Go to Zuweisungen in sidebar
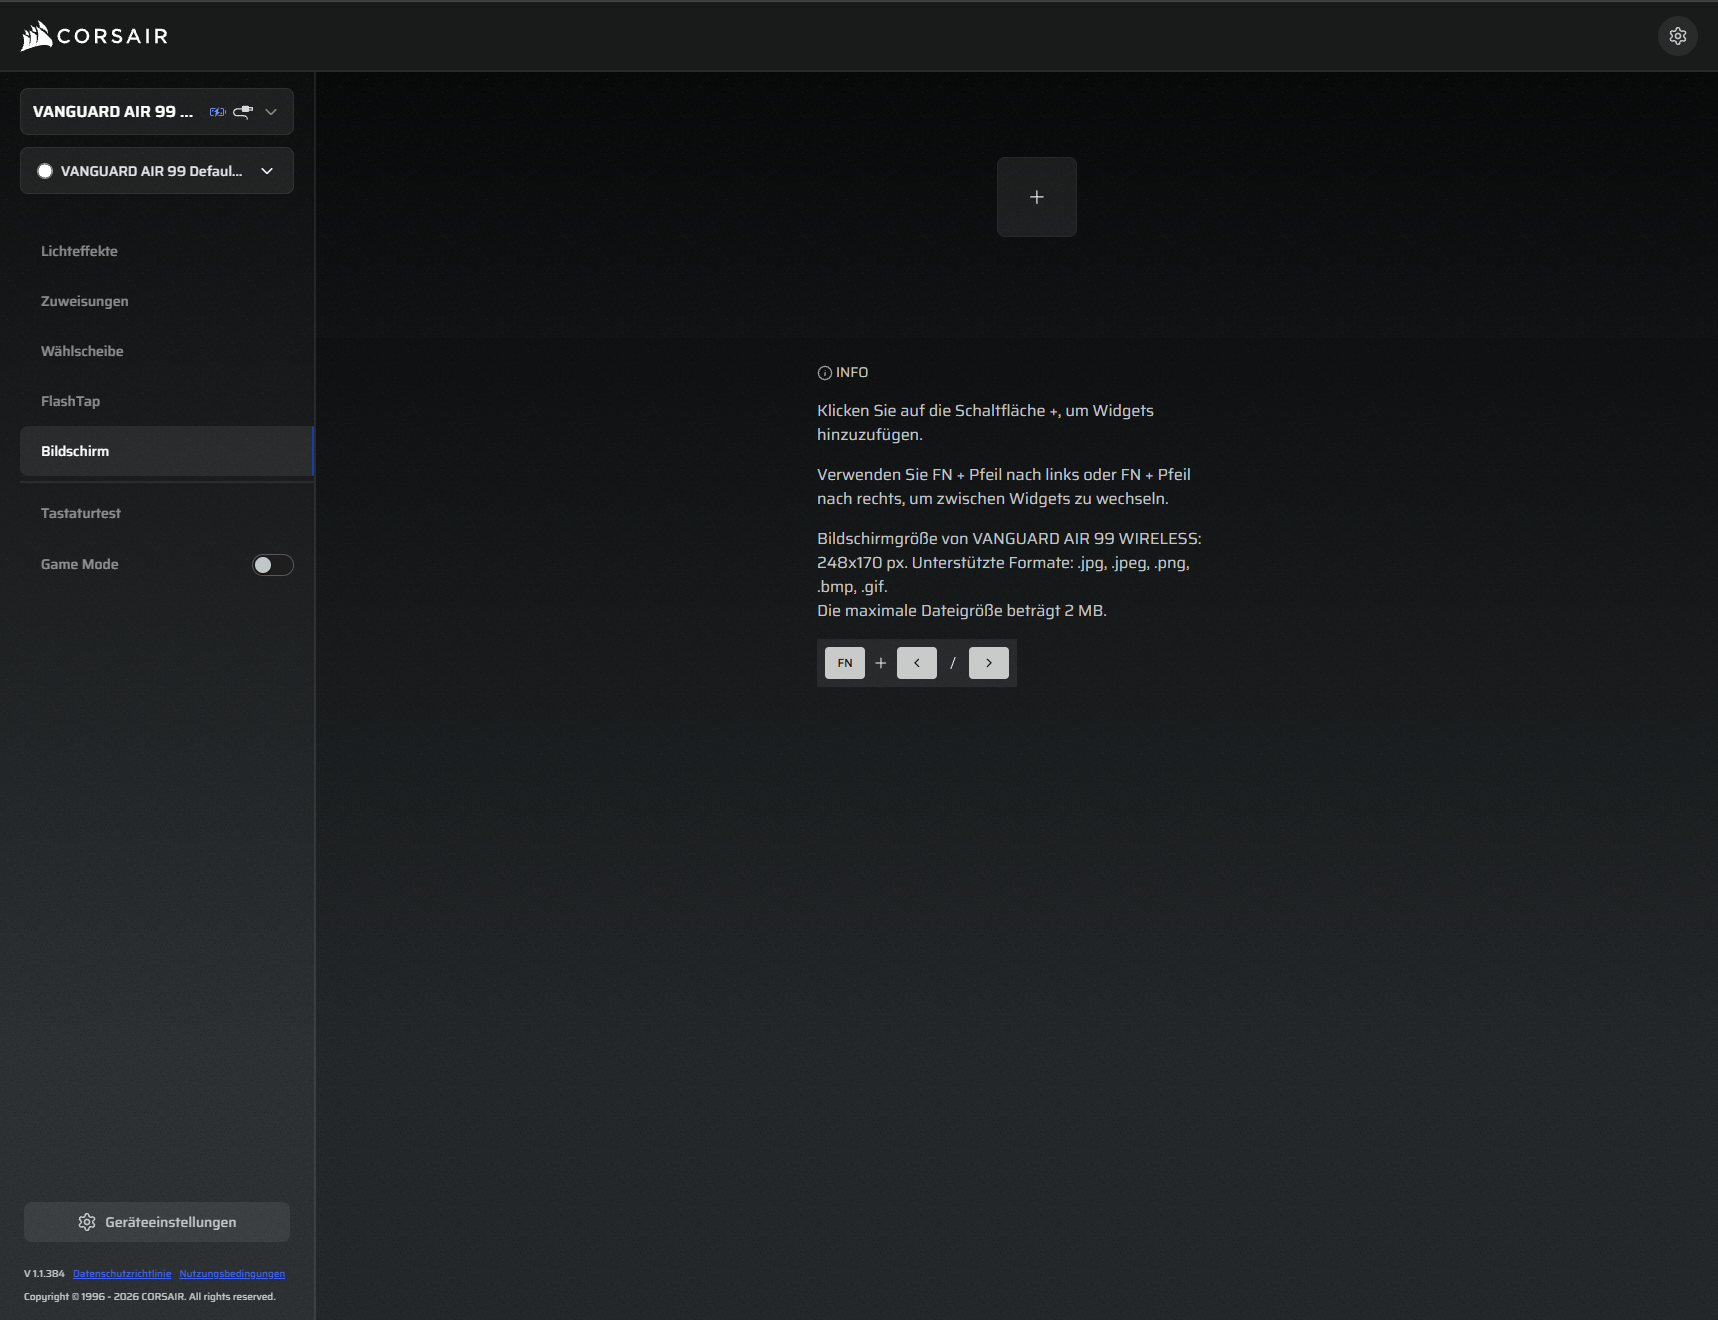 click(x=84, y=301)
